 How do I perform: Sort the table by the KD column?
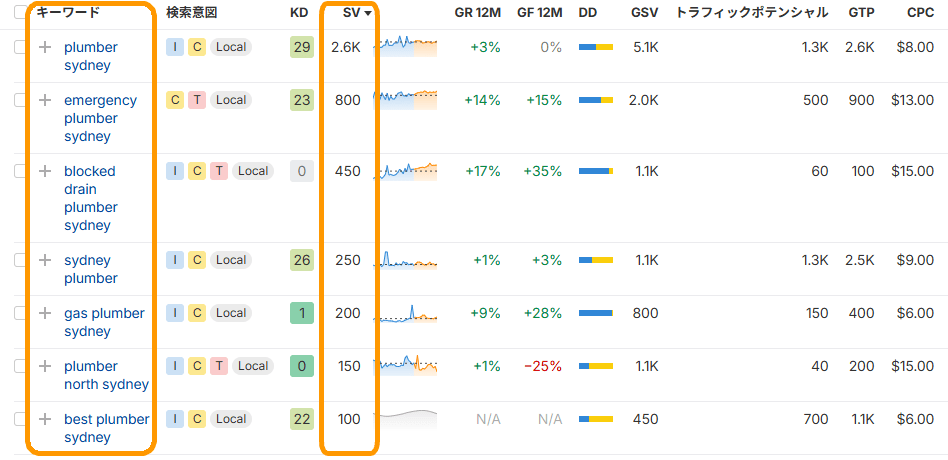(299, 13)
